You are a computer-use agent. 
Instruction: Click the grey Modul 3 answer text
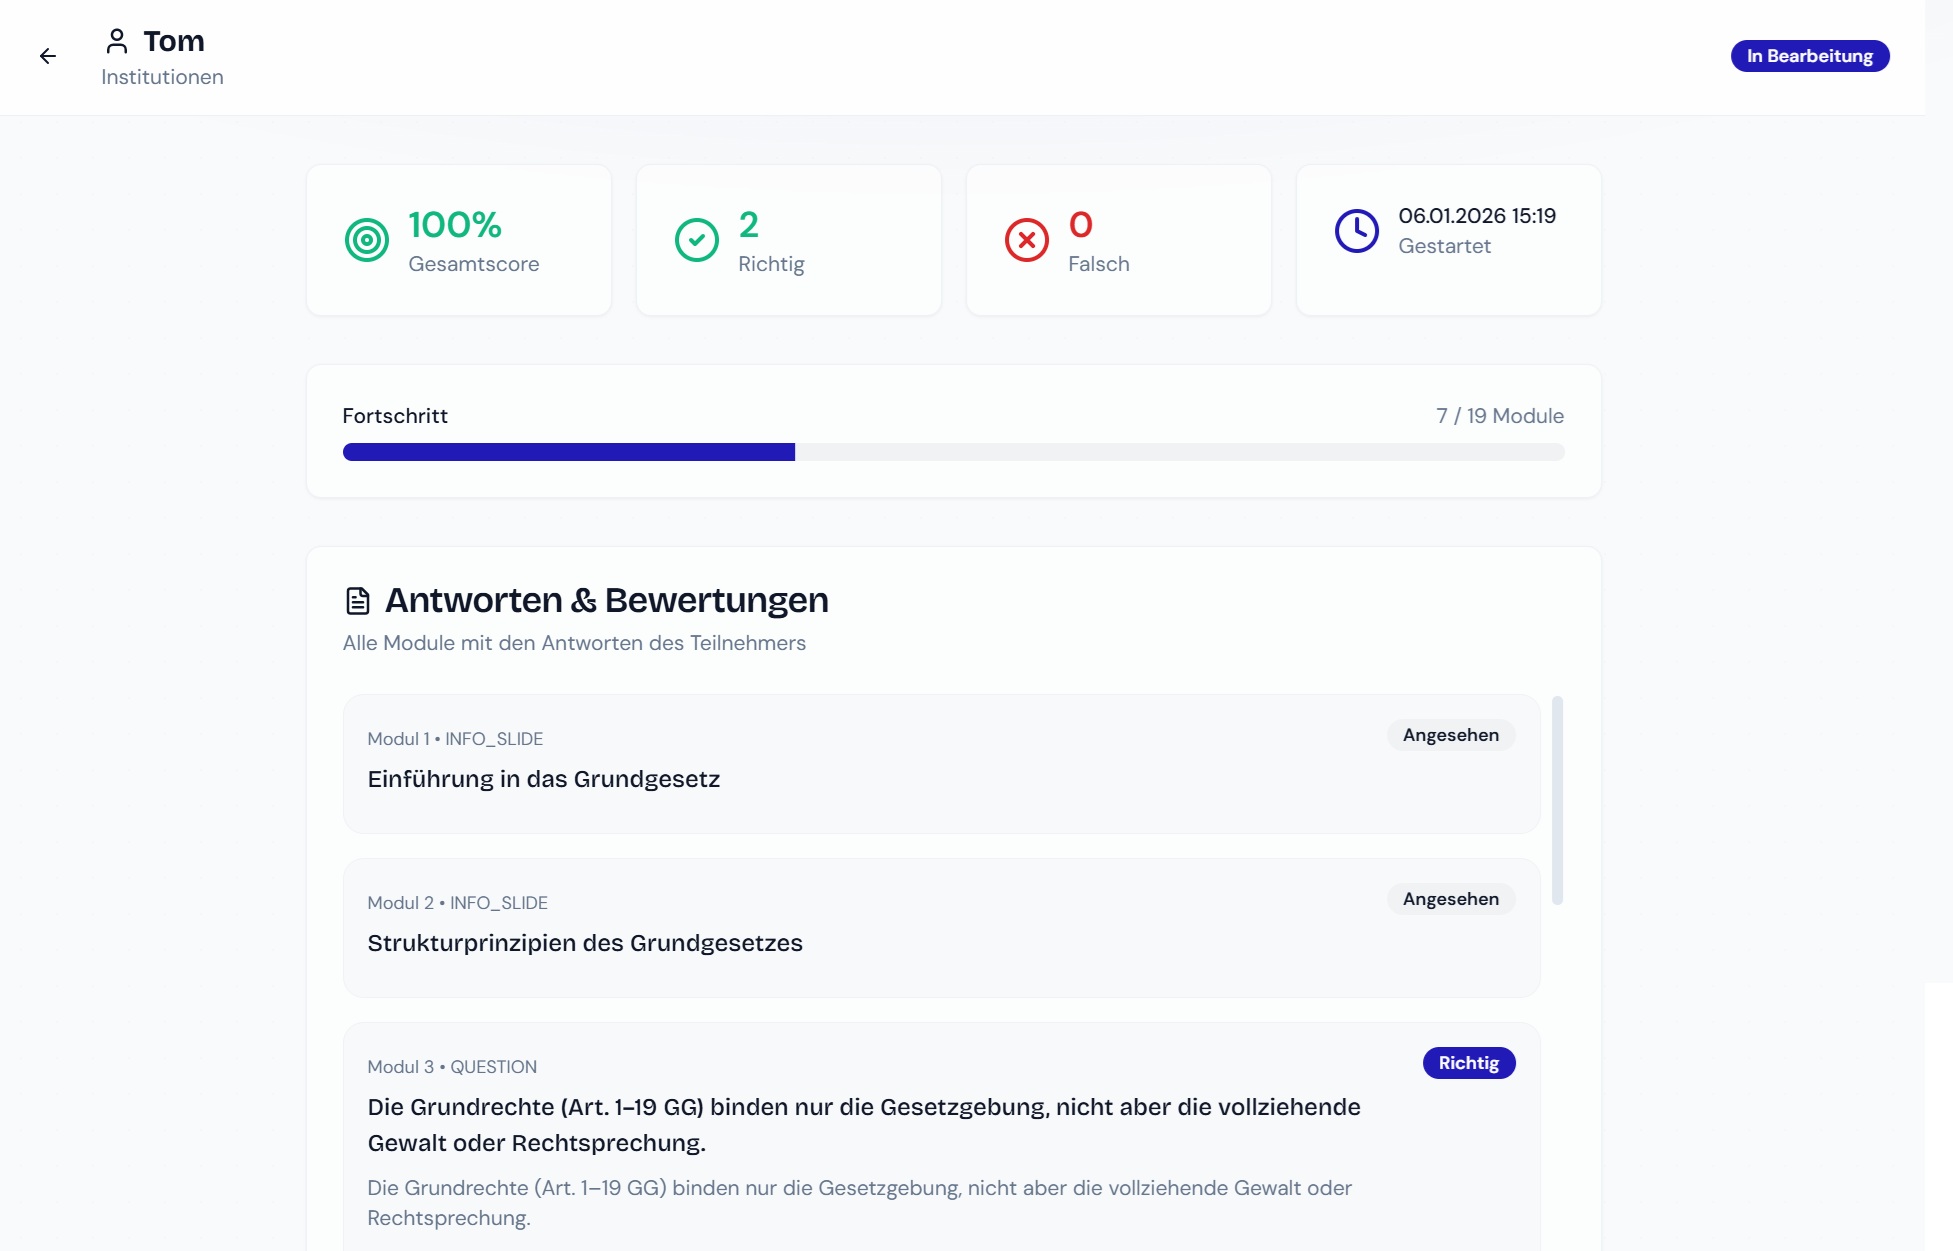[859, 1203]
